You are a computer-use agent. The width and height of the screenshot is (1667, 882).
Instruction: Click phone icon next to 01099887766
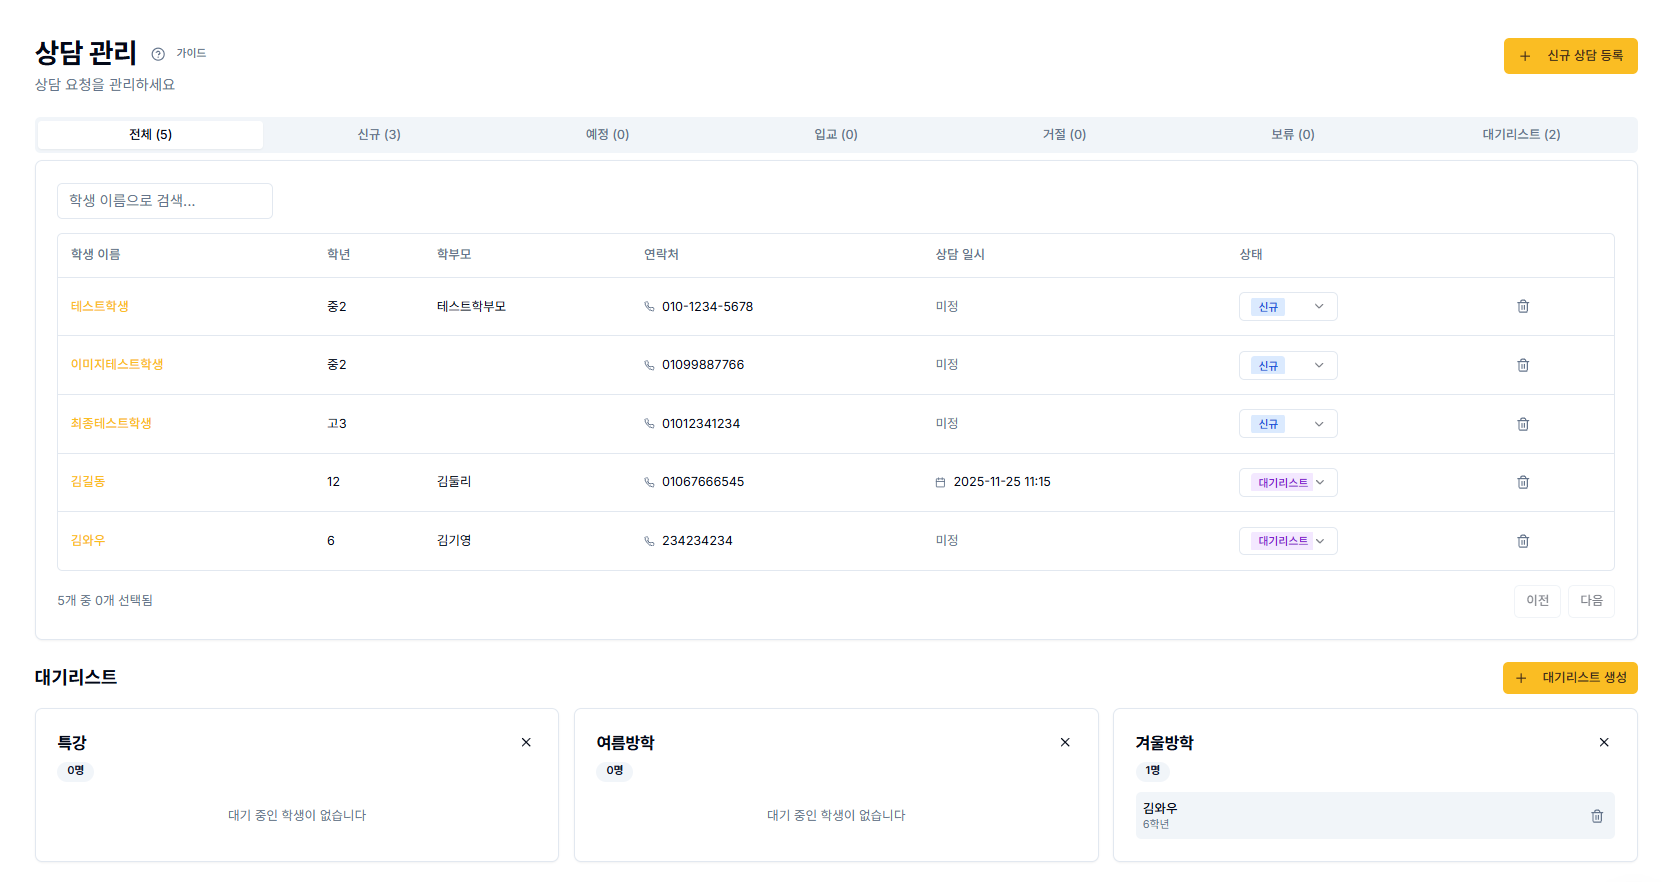[x=649, y=365]
